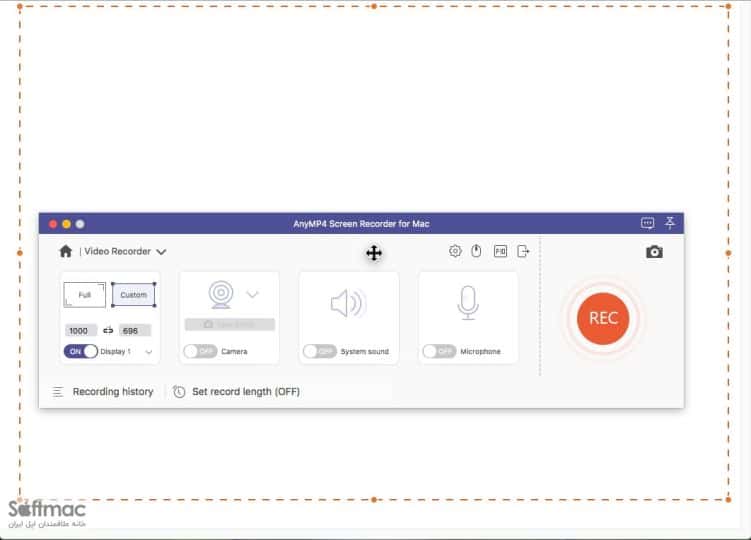
Task: Select the Custom region option
Action: (134, 295)
